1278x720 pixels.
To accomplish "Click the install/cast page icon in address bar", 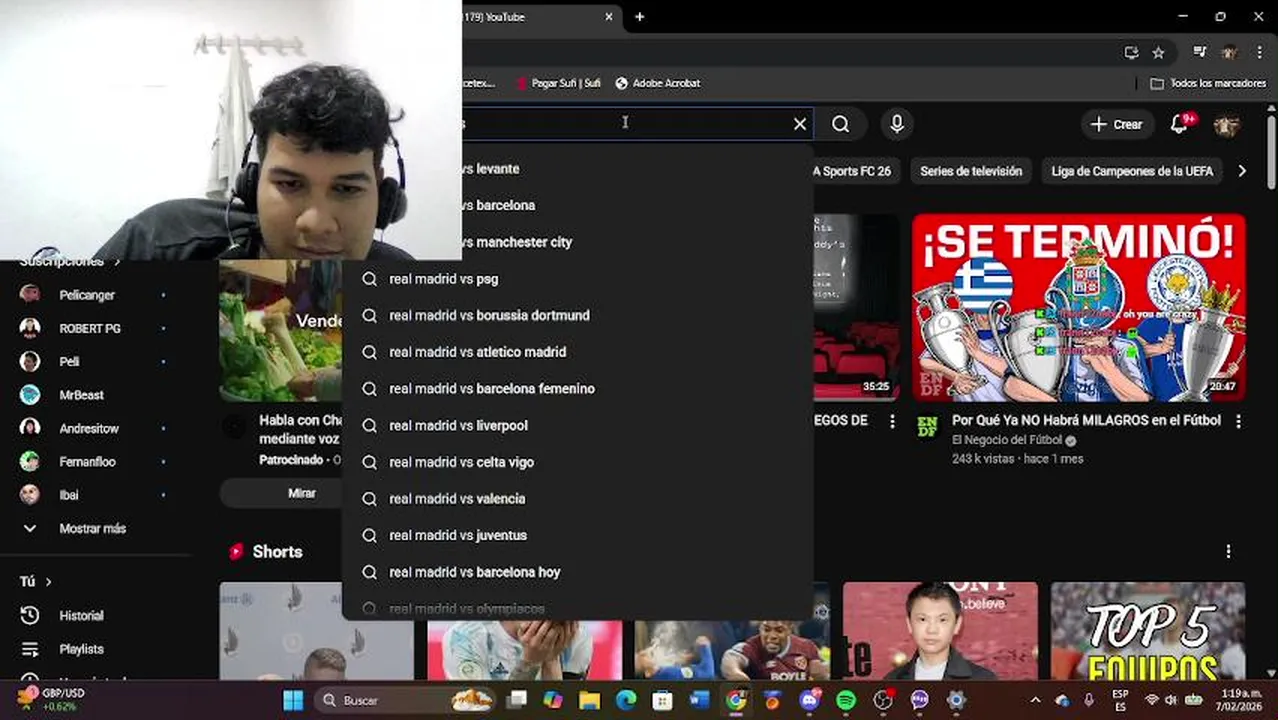I will pos(1131,53).
